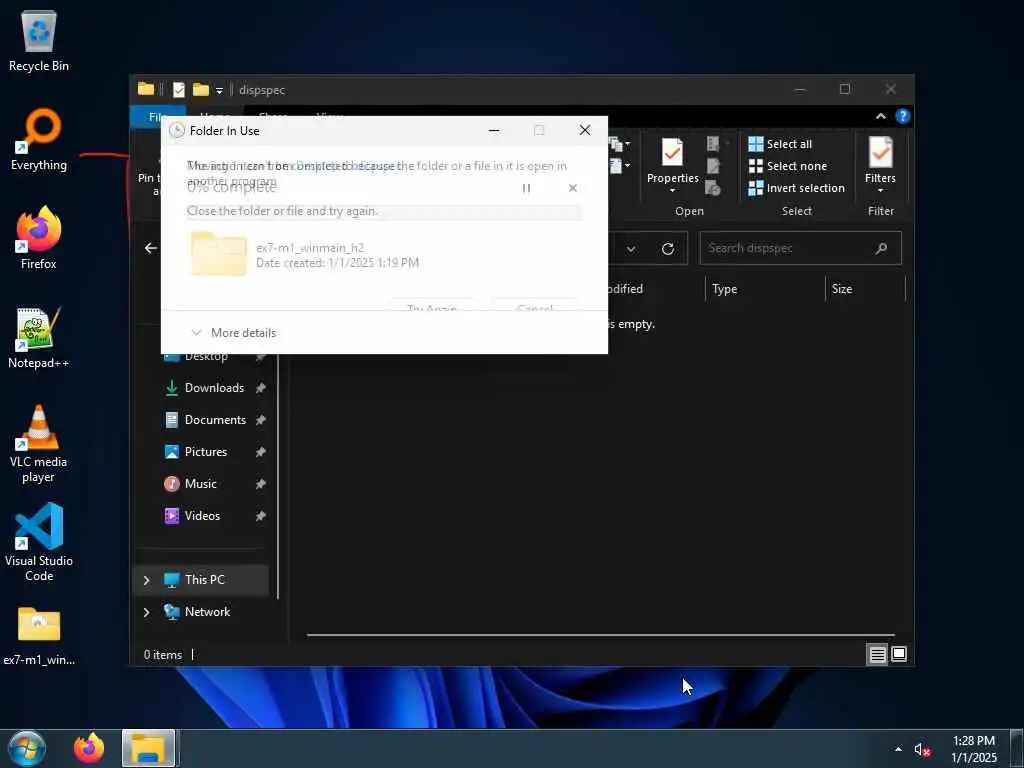Open Pictures in the navigation pane

point(206,452)
